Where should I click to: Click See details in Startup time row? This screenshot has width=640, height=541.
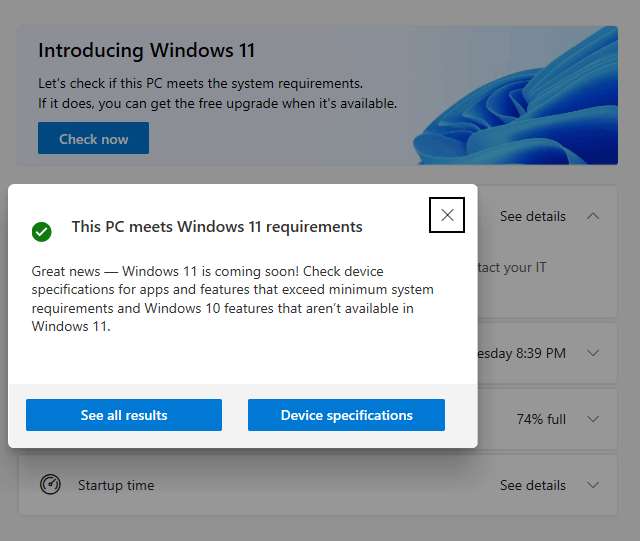point(533,485)
